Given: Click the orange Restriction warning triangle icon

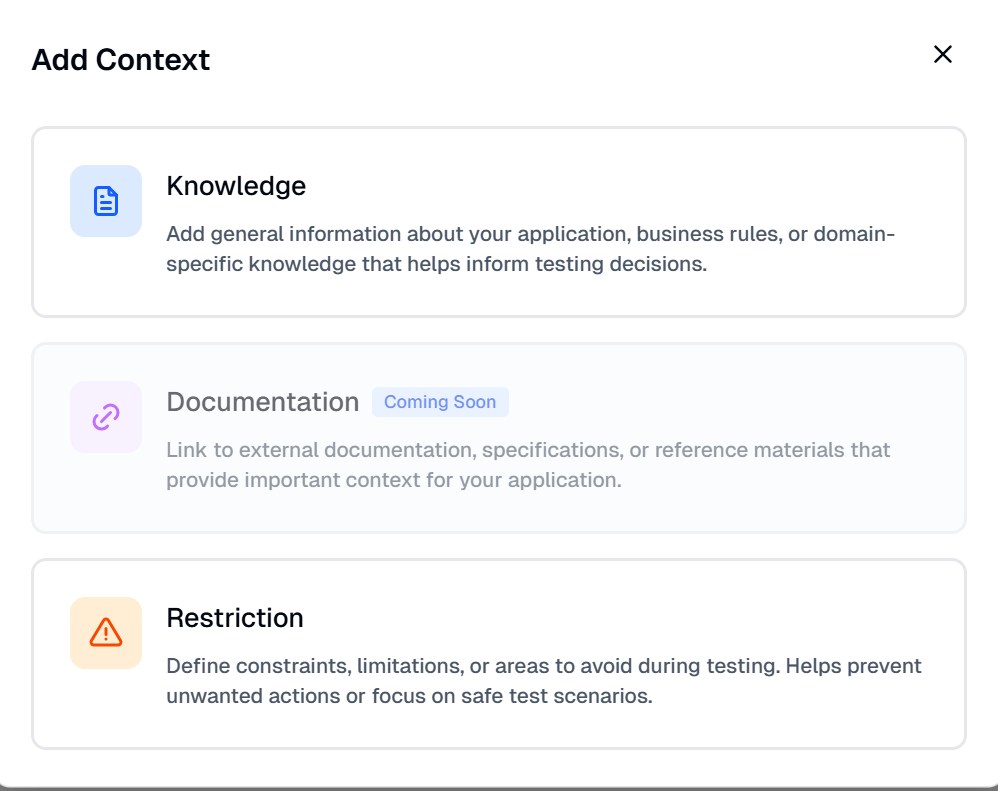Looking at the screenshot, I should coord(106,633).
